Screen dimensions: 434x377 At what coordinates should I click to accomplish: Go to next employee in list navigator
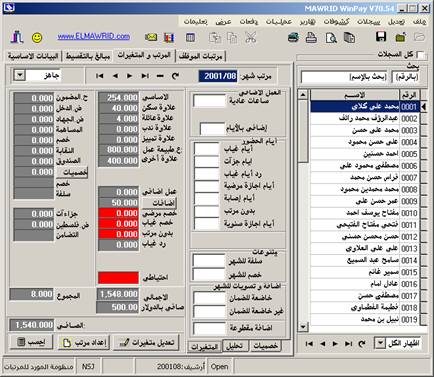[x=335, y=343]
